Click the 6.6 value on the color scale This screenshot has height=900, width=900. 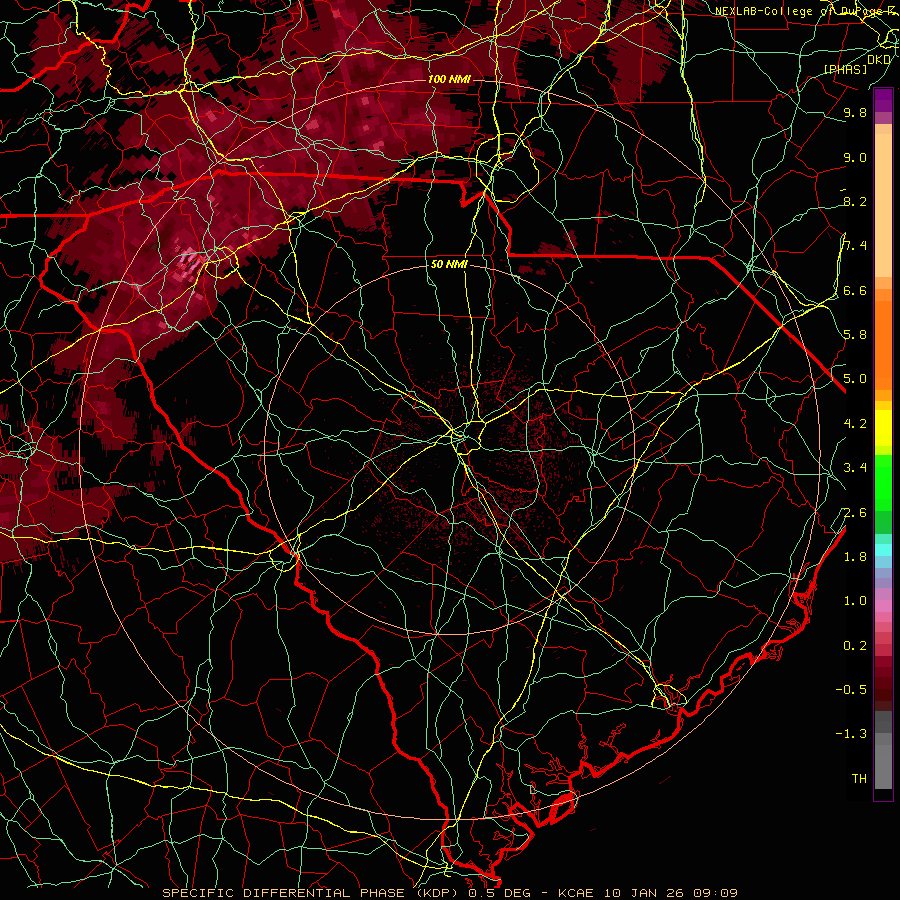pyautogui.click(x=855, y=290)
